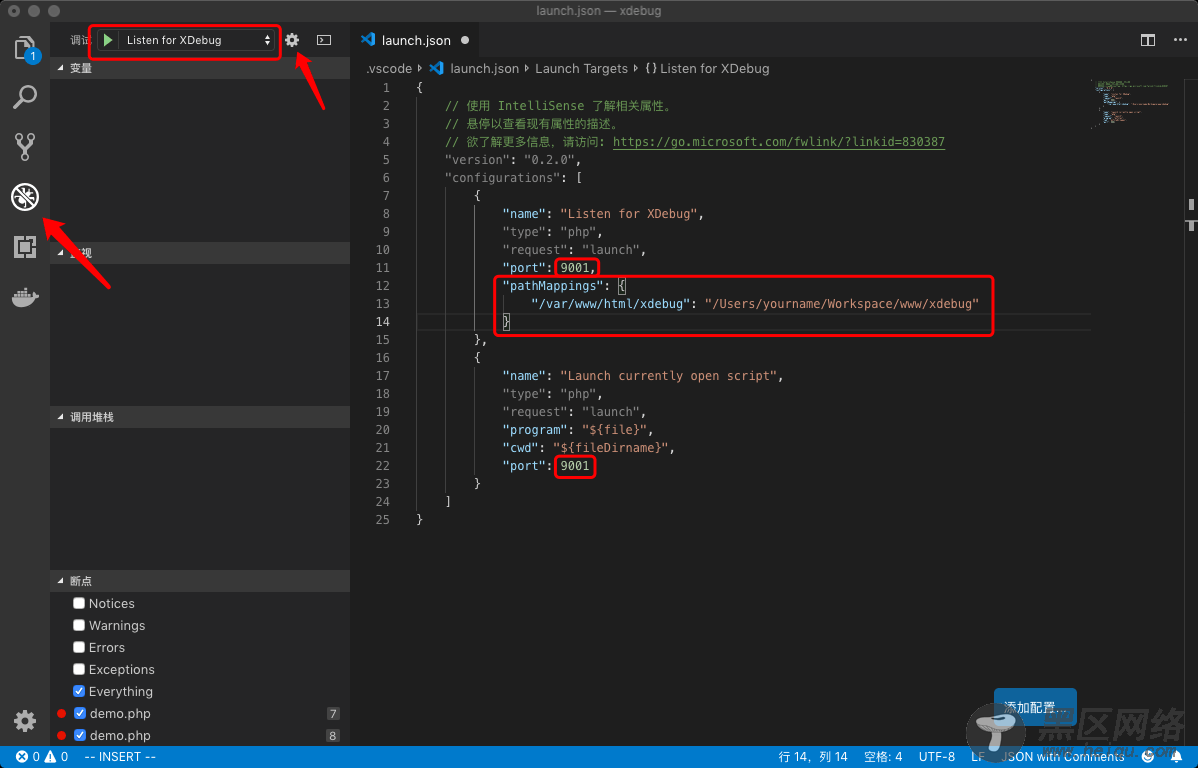Toggle the Notices breakpoint checkbox
Viewport: 1198px width, 768px height.
point(79,603)
